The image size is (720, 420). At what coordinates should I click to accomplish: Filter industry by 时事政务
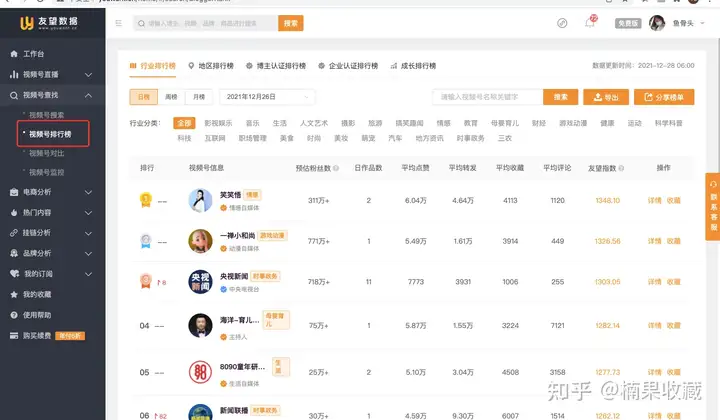pyautogui.click(x=470, y=138)
